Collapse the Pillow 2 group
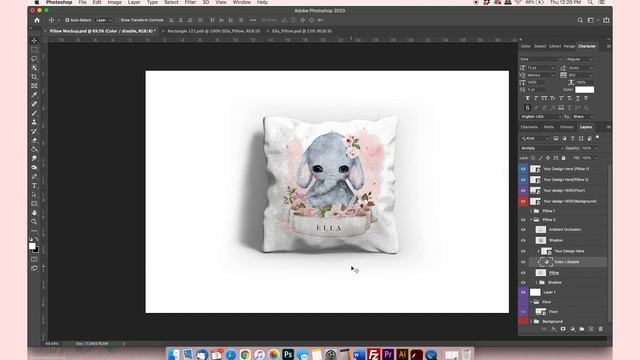This screenshot has height=360, width=640. click(x=531, y=220)
